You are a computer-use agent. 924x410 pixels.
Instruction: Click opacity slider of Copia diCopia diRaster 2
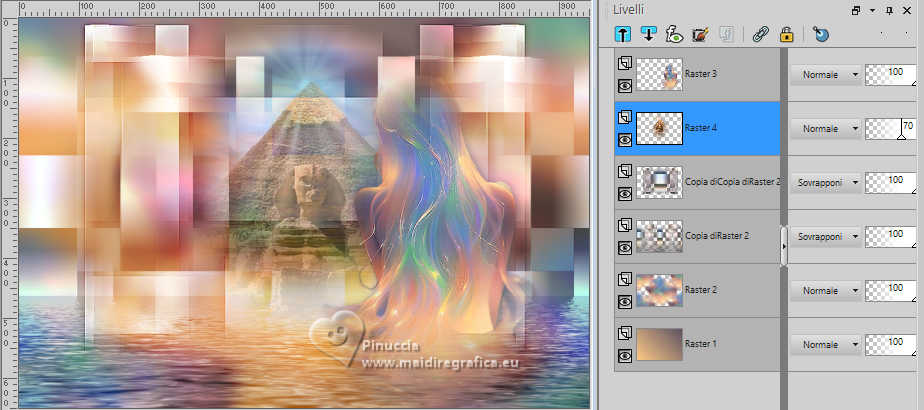[x=891, y=183]
